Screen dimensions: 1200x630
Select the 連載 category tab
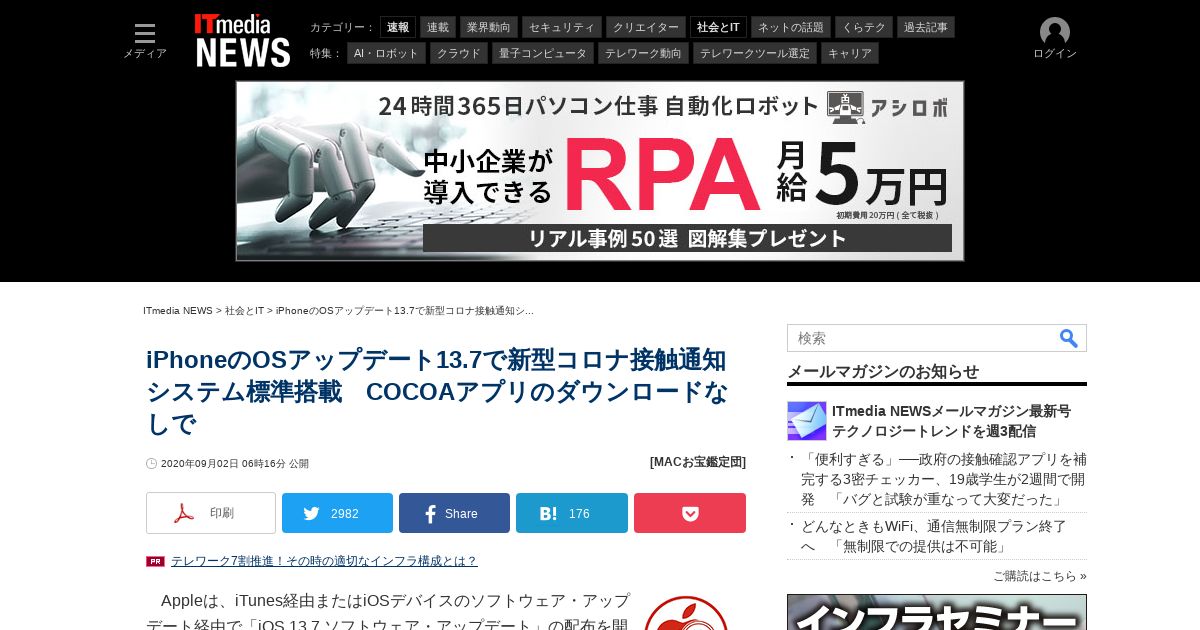click(x=438, y=27)
